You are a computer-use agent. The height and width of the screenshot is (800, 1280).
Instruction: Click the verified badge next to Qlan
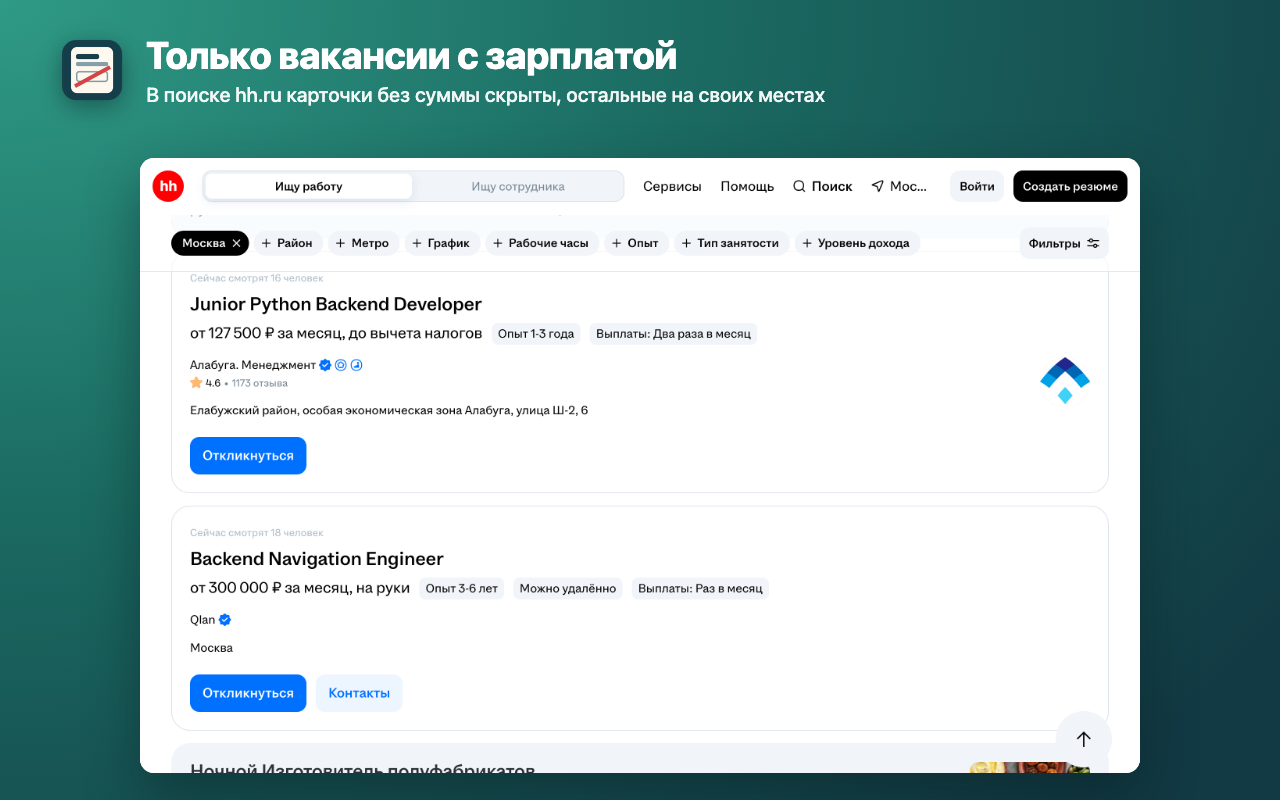tap(225, 620)
